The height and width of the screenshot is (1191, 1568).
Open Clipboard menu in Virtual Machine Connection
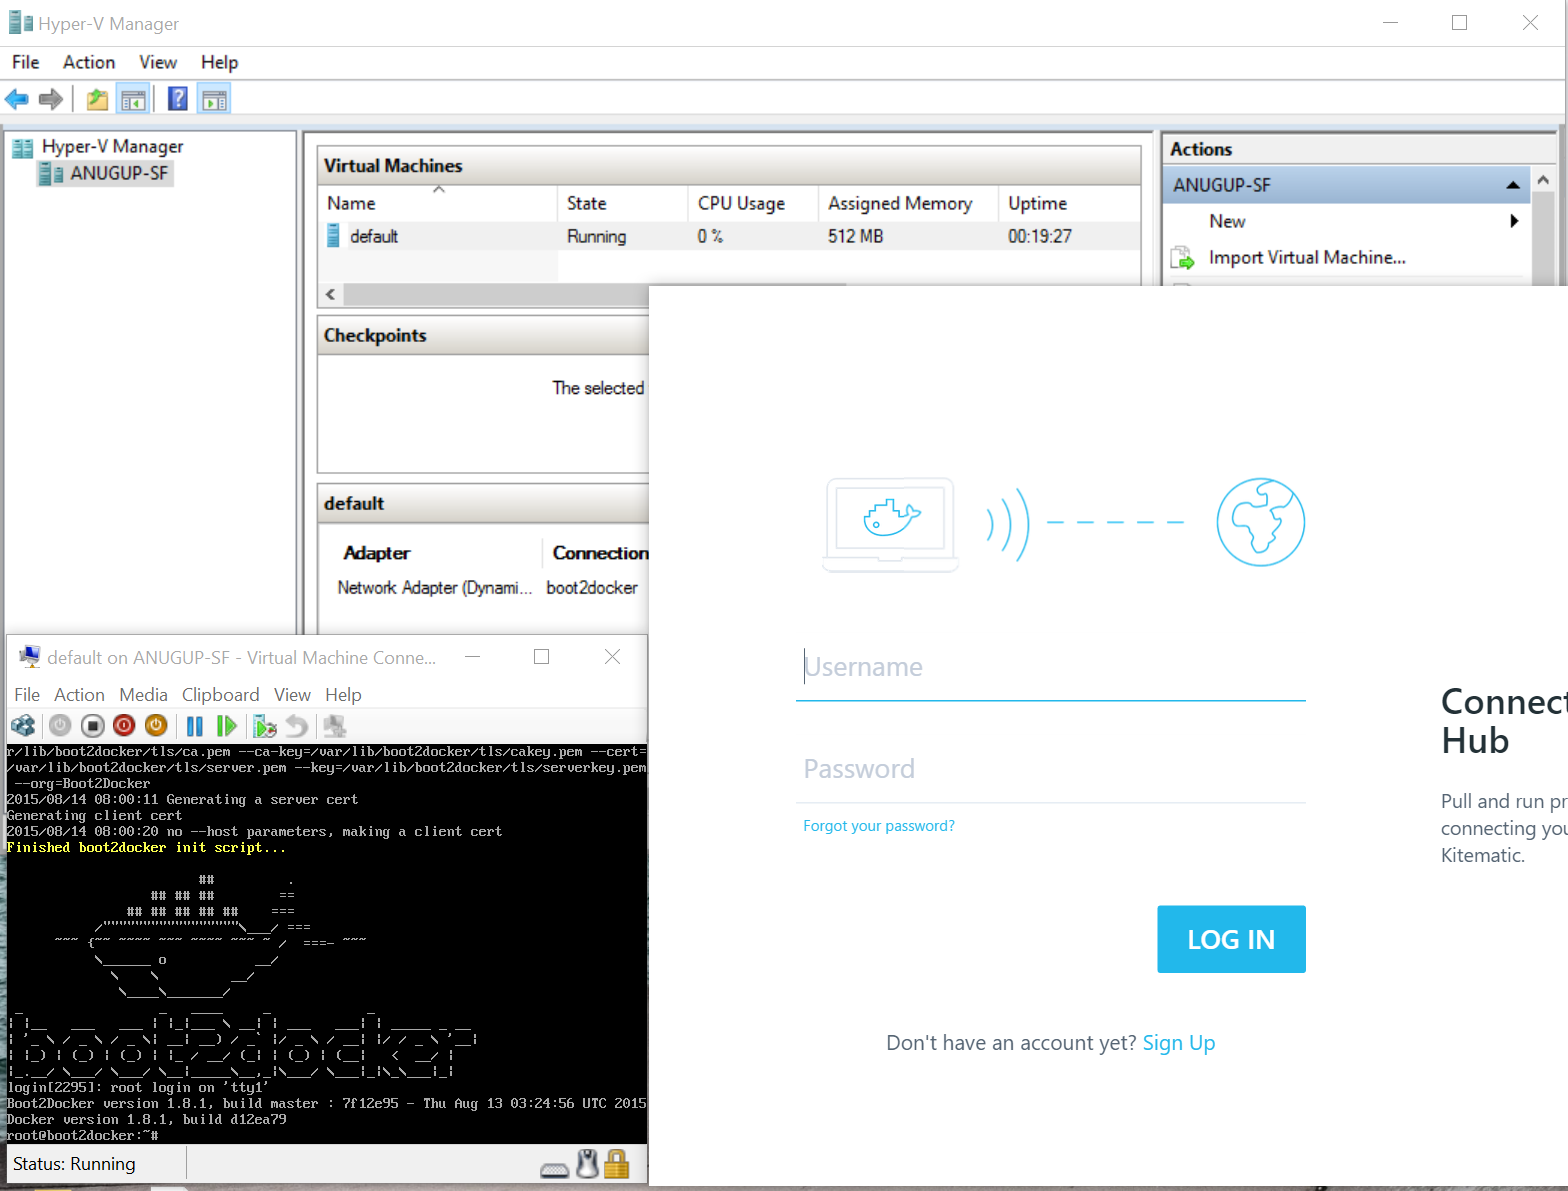click(x=220, y=694)
